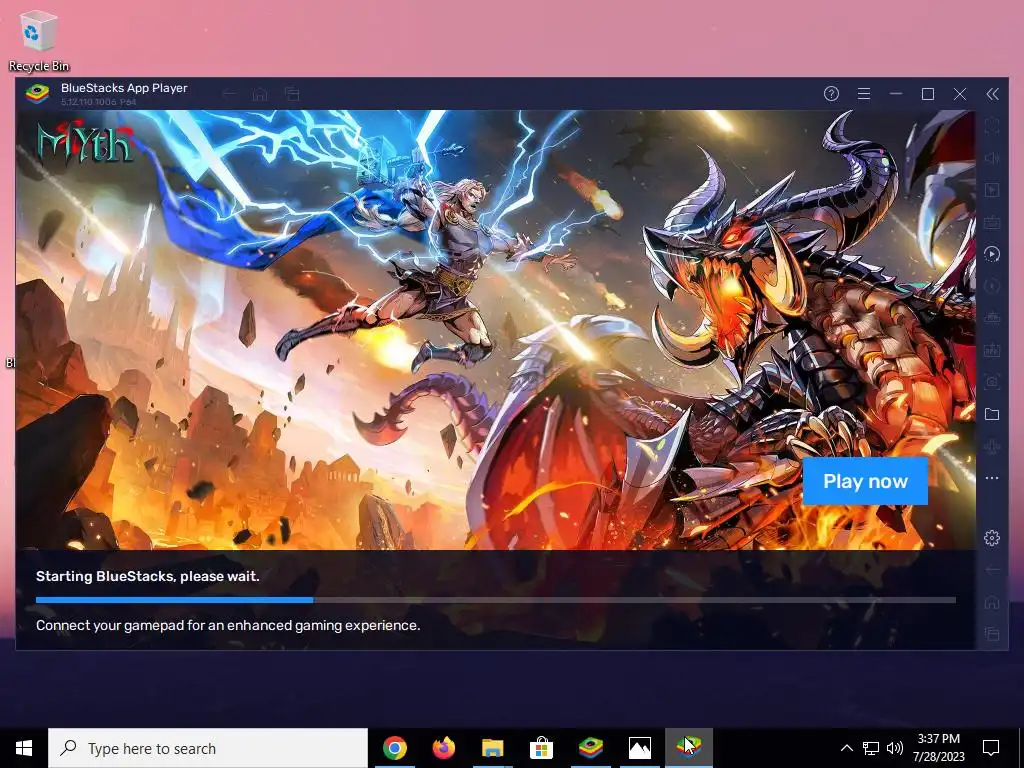Open the Photos app from the taskbar
Image resolution: width=1024 pixels, height=768 pixels.
(639, 748)
